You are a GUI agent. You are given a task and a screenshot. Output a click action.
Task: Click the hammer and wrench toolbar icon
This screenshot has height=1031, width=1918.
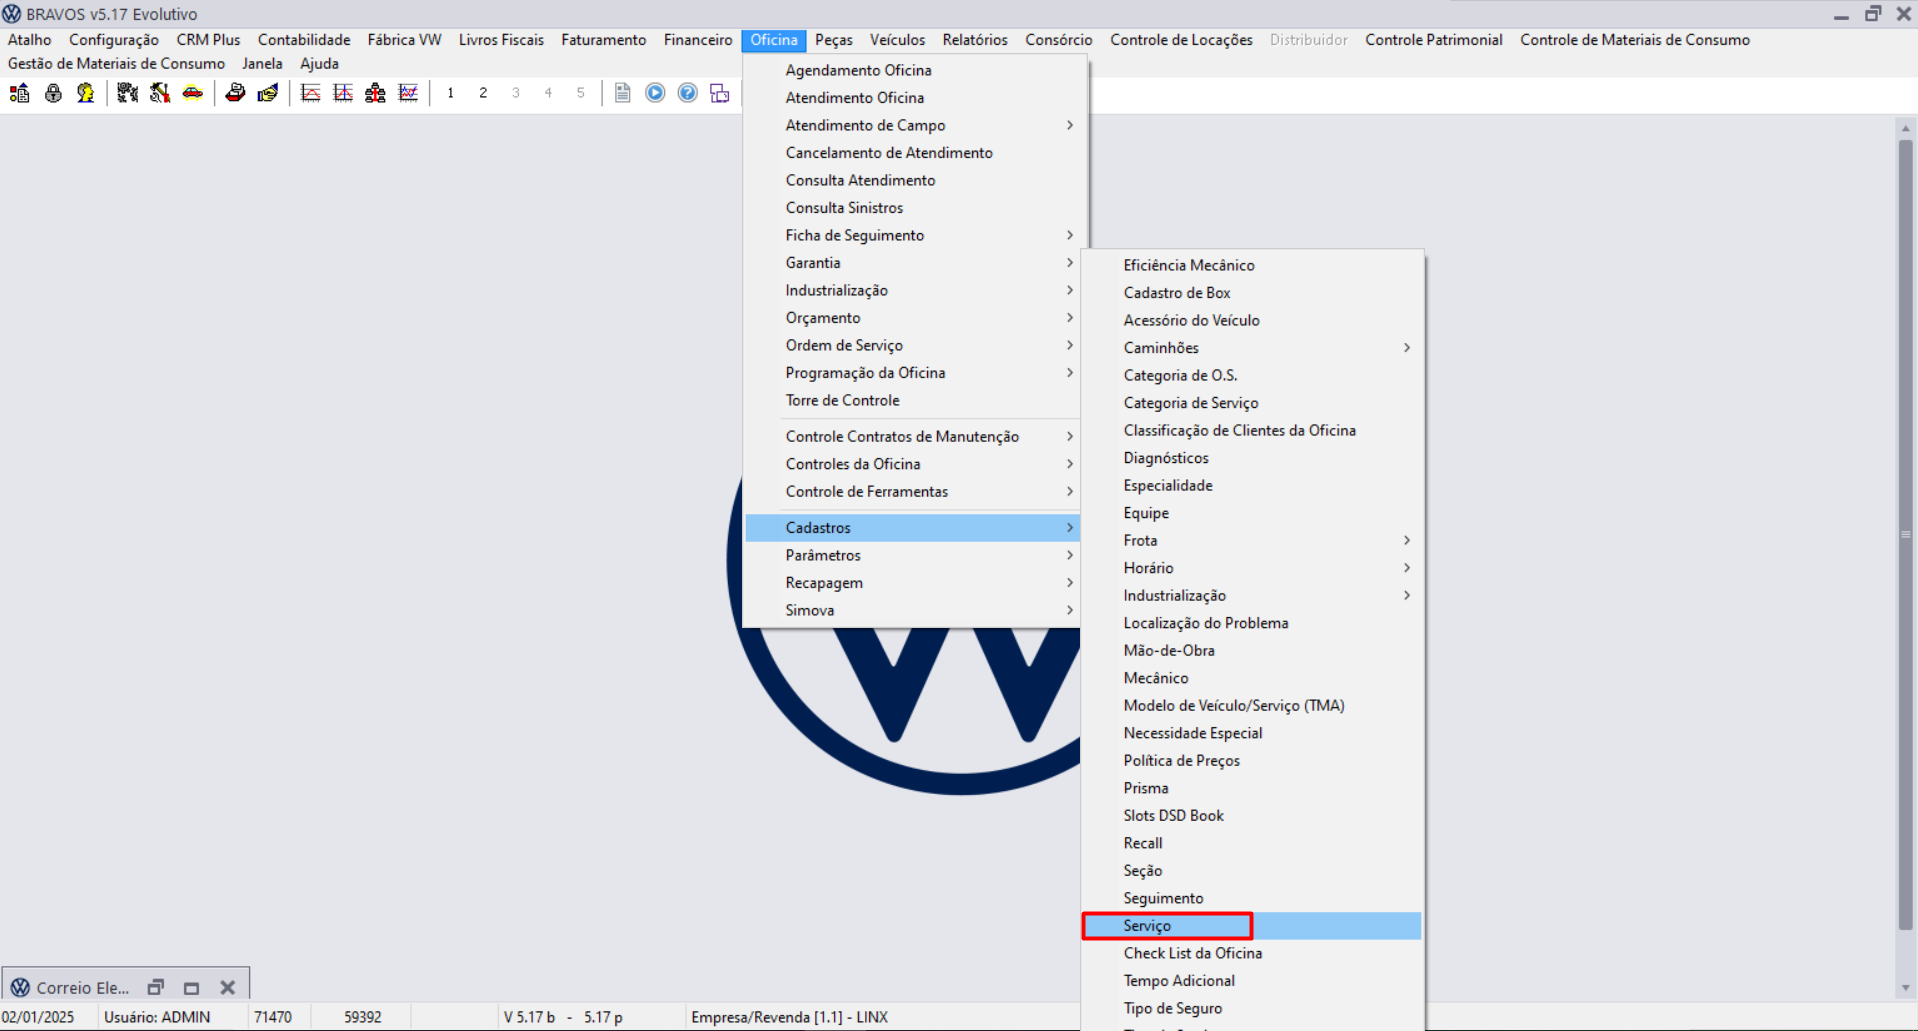coord(160,93)
